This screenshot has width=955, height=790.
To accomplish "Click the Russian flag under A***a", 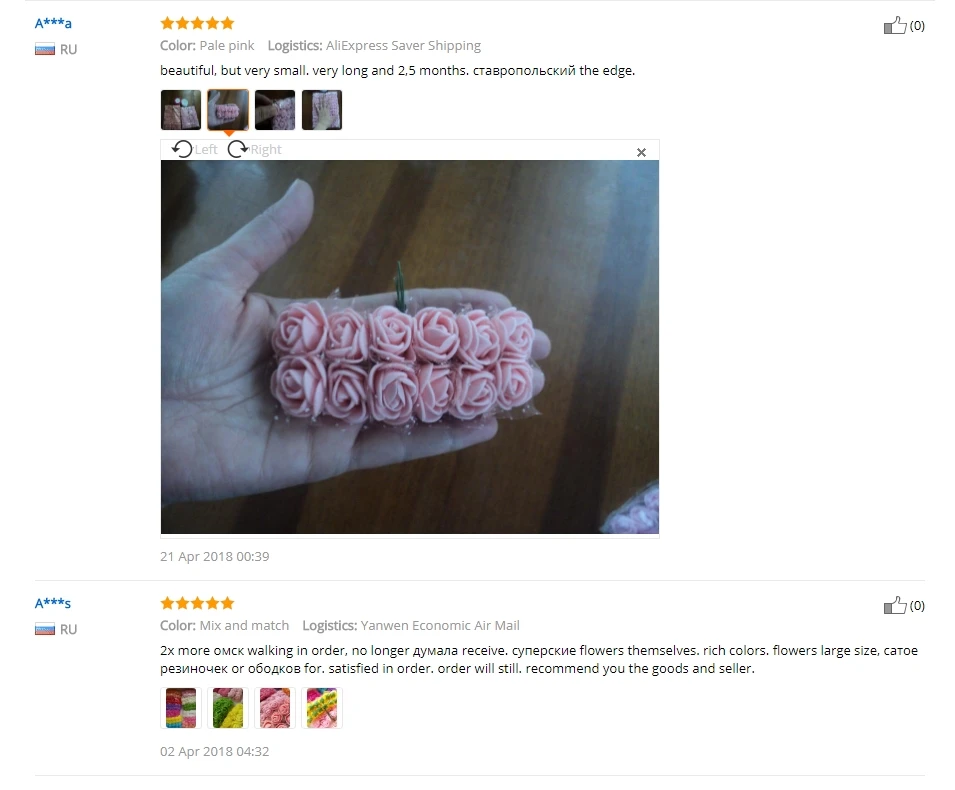I will 45,49.
